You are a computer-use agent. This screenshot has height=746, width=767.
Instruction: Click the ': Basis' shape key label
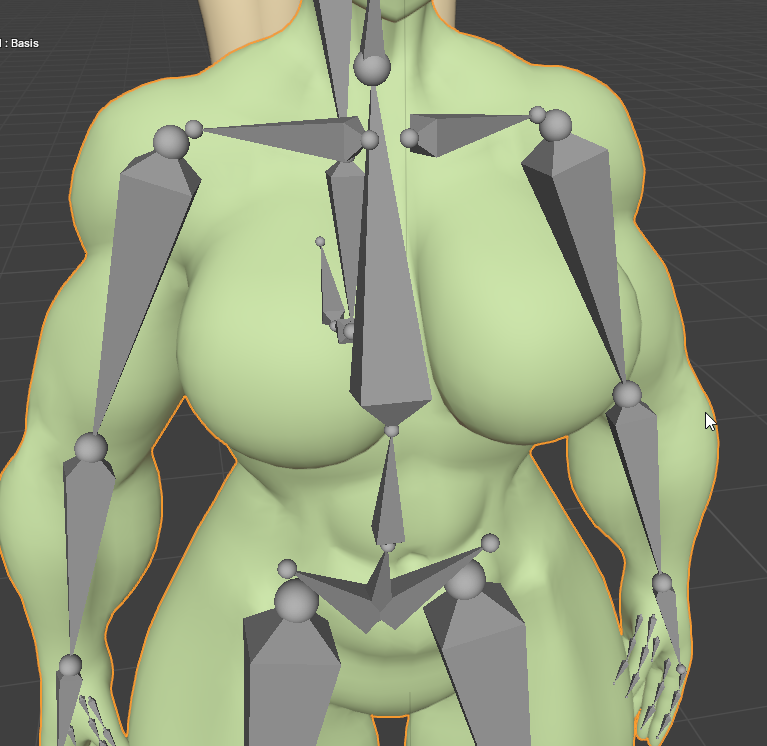click(x=20, y=43)
